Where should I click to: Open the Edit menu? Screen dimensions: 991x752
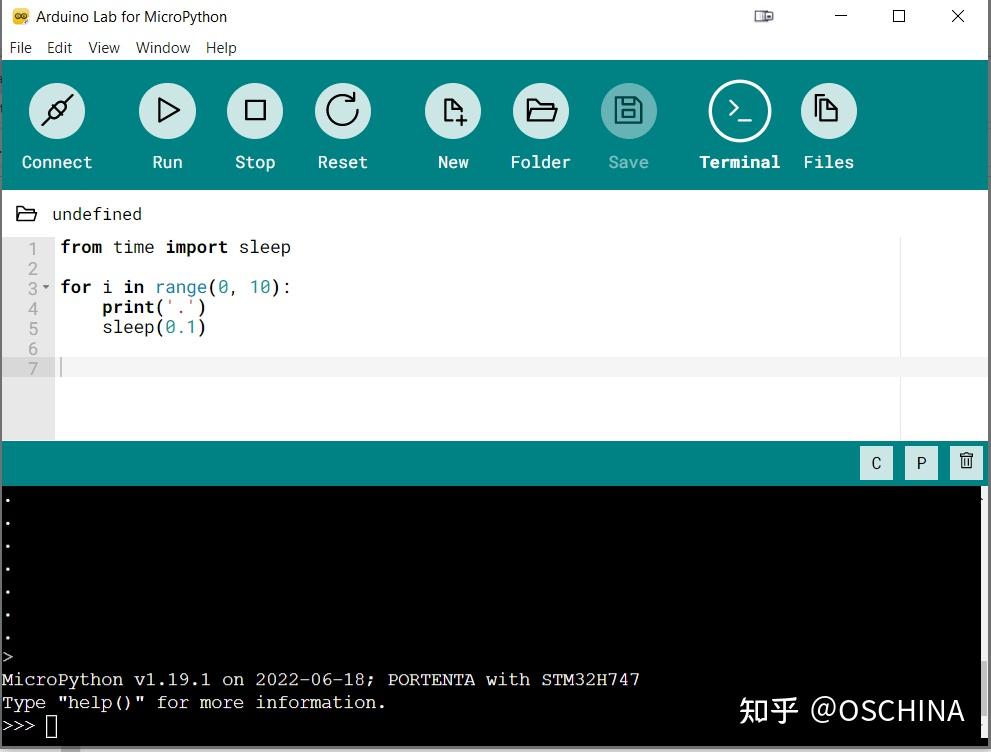[x=59, y=48]
